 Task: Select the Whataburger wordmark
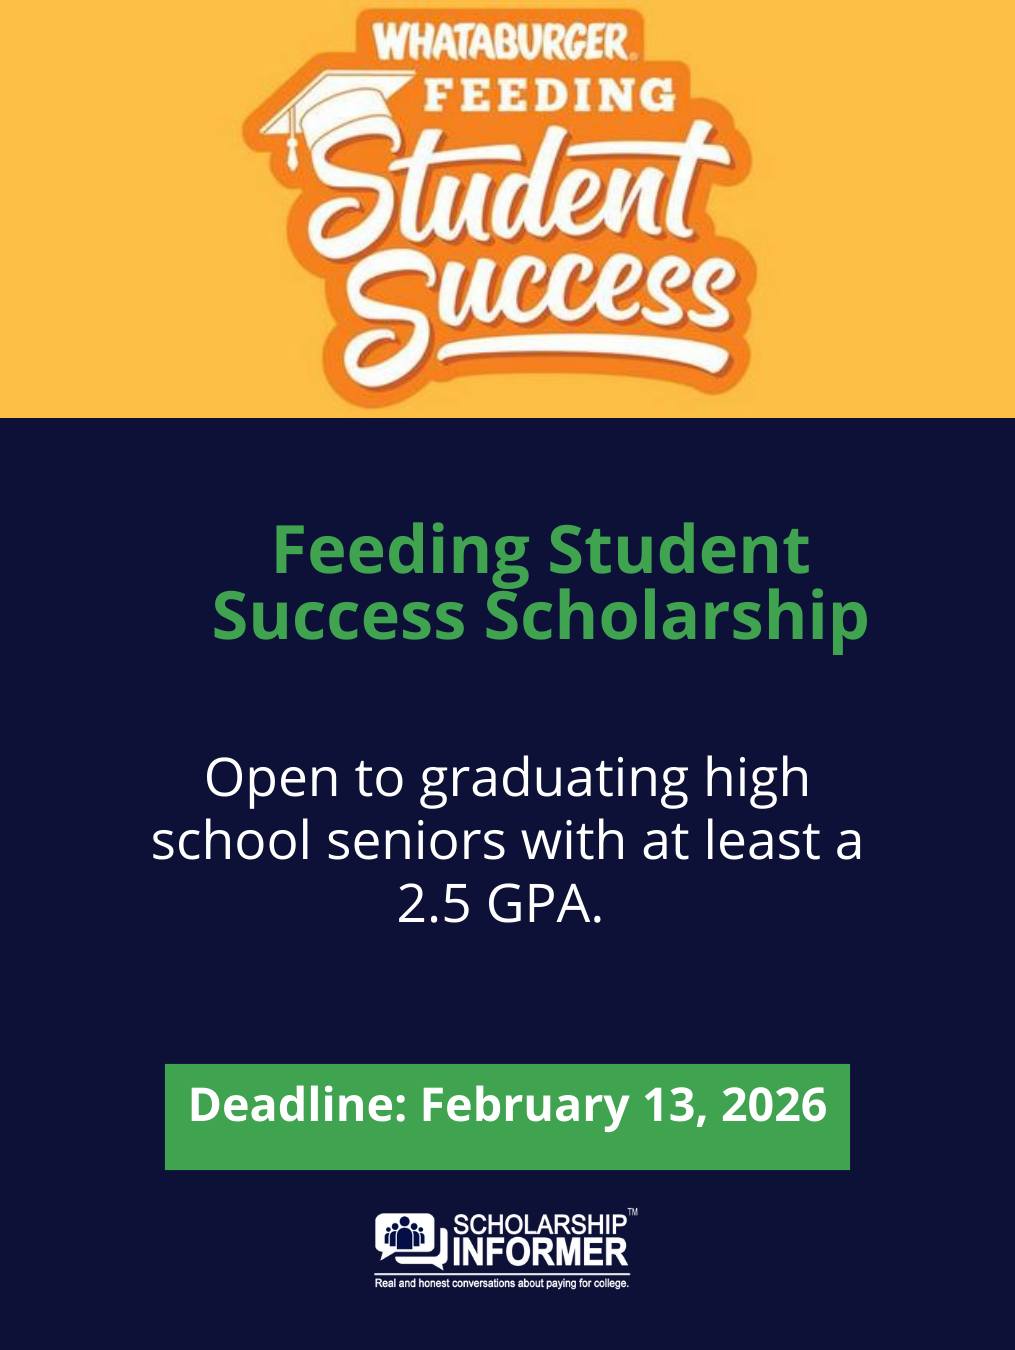click(x=500, y=42)
